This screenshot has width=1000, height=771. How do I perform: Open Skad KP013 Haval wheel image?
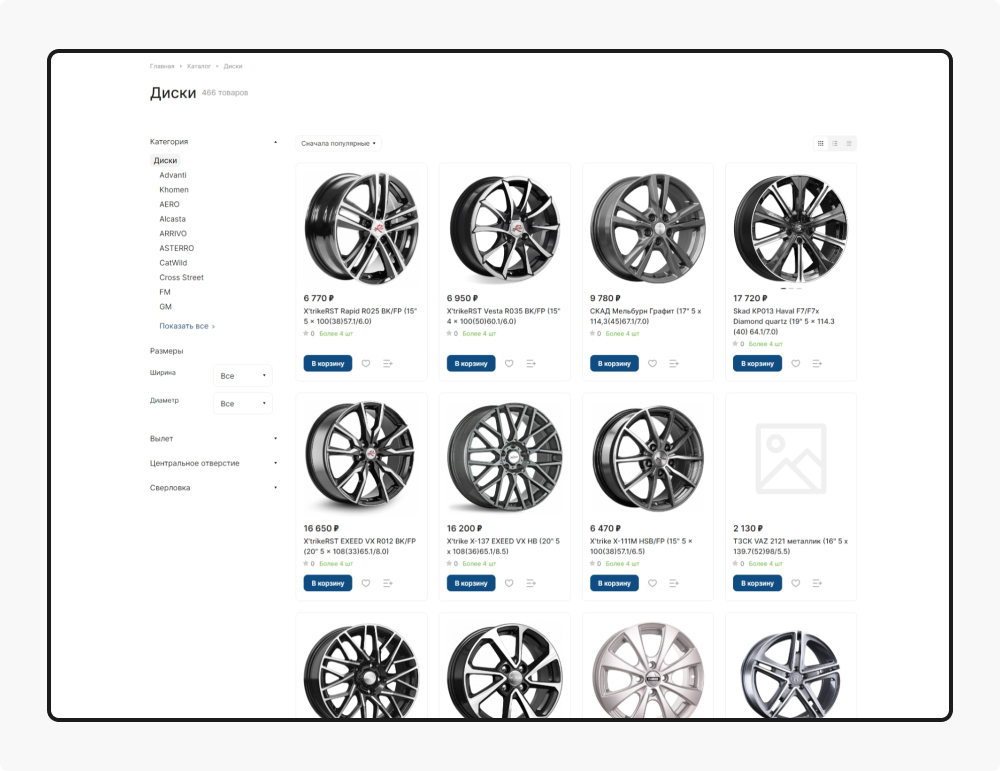[791, 228]
